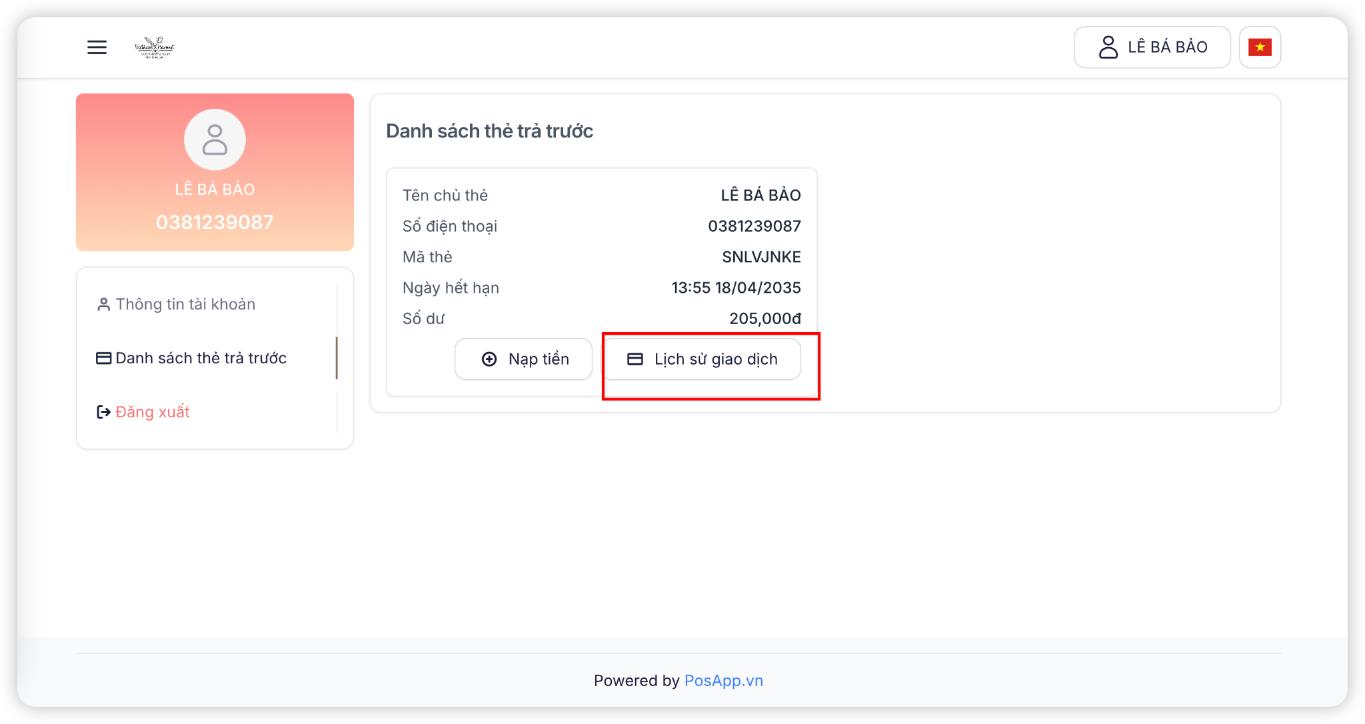Click the brand logo in header
The height and width of the screenshot is (724, 1365).
(154, 47)
